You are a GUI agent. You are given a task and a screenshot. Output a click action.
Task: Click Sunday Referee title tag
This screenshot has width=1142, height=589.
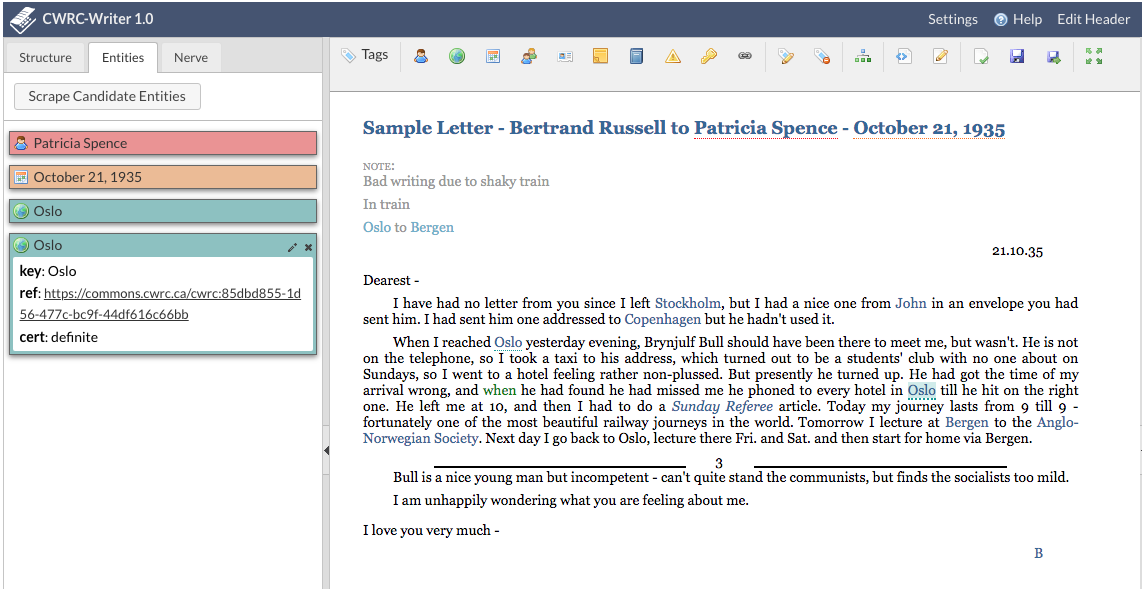coord(722,406)
